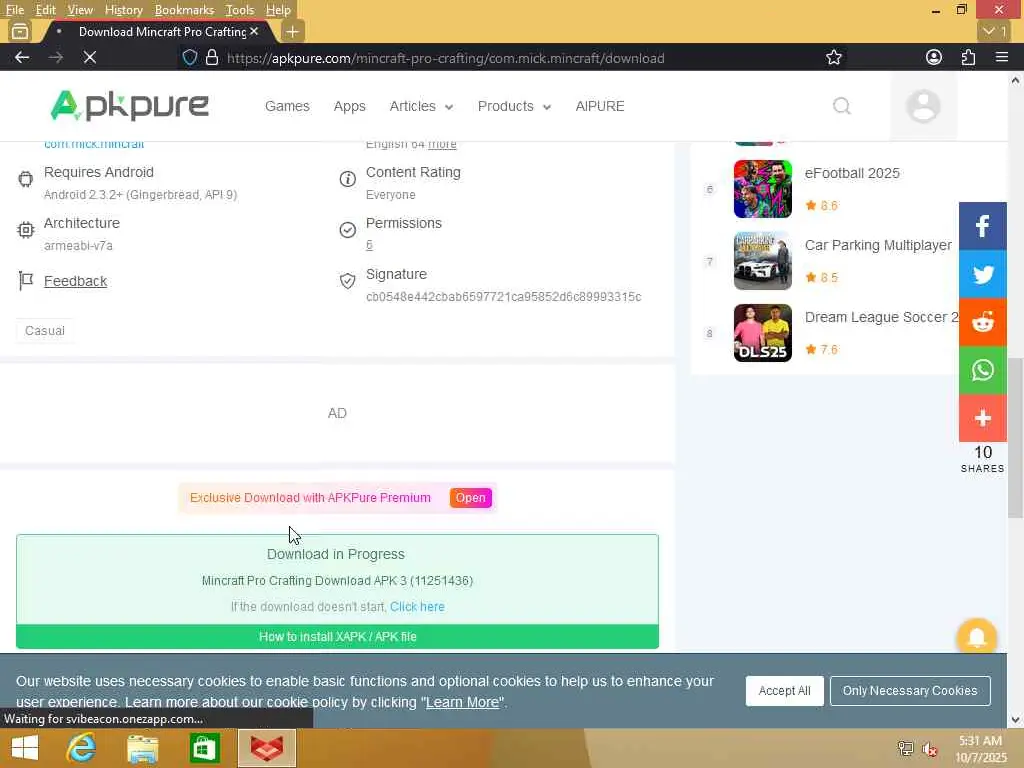Click the orange notification bell button
The width and height of the screenshot is (1024, 768).
click(976, 637)
